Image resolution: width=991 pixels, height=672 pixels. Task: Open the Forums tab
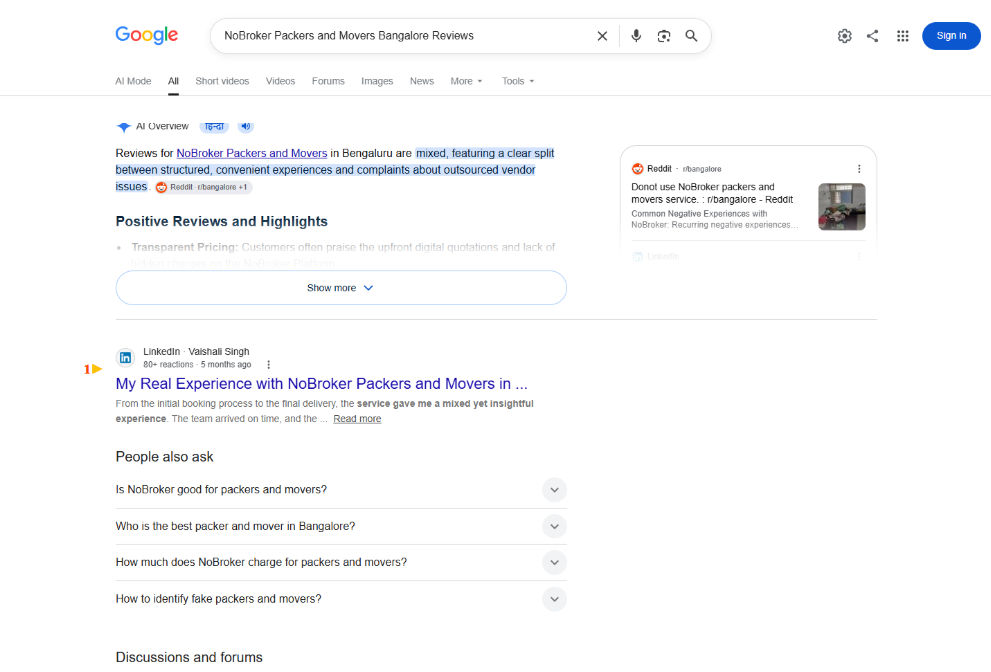click(328, 81)
